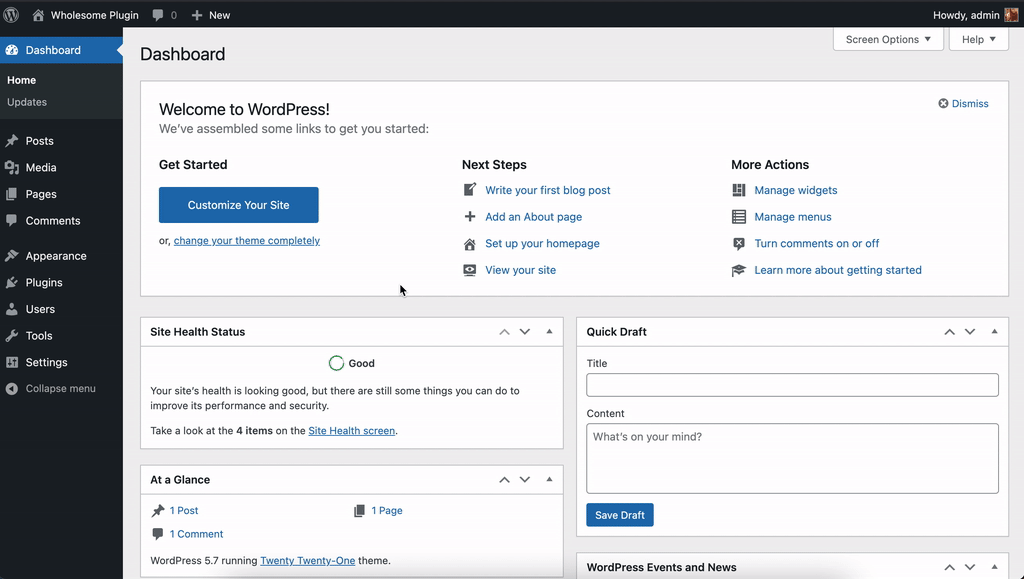Click the Media icon in sidebar

point(12,168)
